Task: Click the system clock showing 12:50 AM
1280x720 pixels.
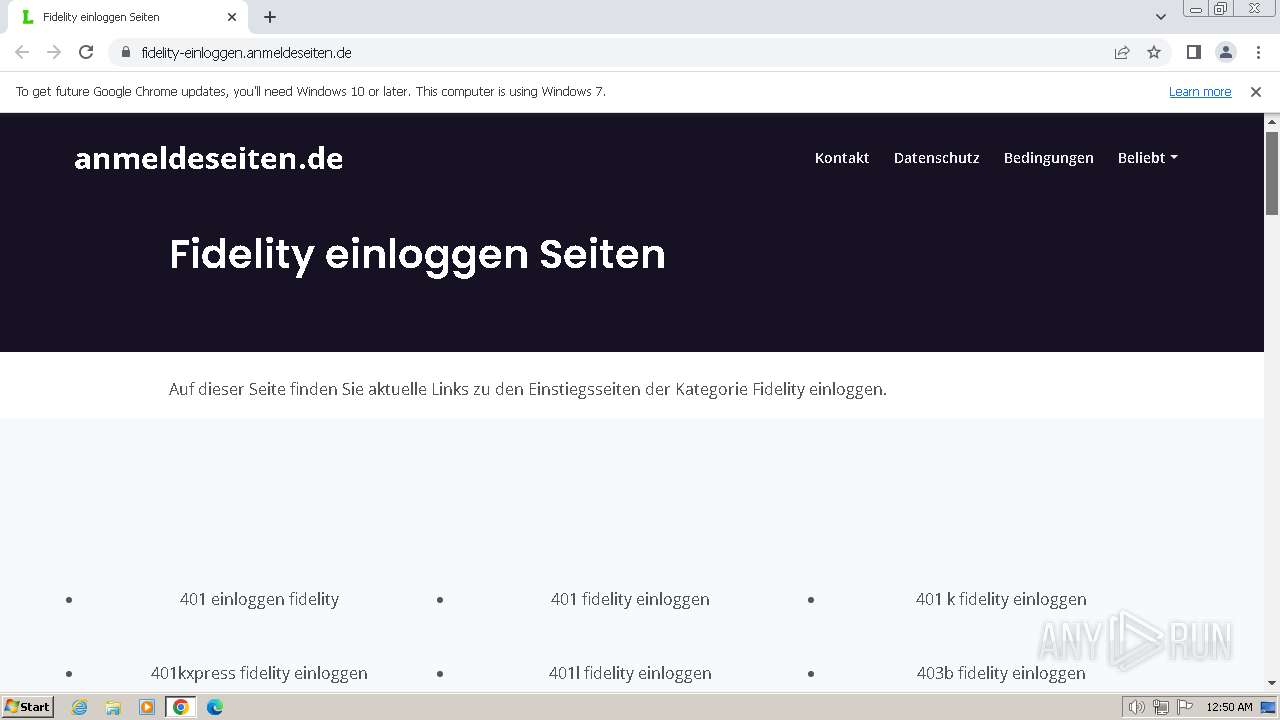Action: (1229, 707)
